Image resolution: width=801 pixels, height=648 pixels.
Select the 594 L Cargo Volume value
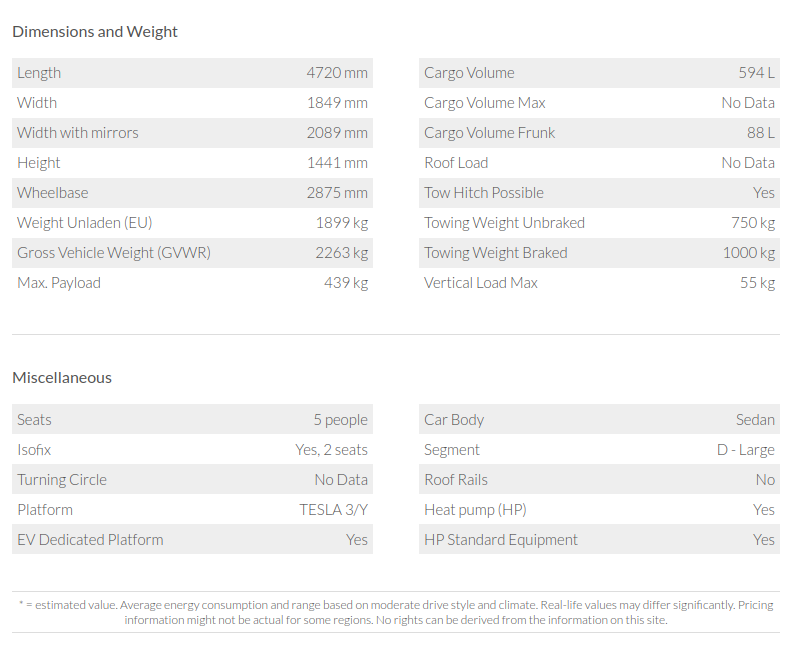coord(756,73)
